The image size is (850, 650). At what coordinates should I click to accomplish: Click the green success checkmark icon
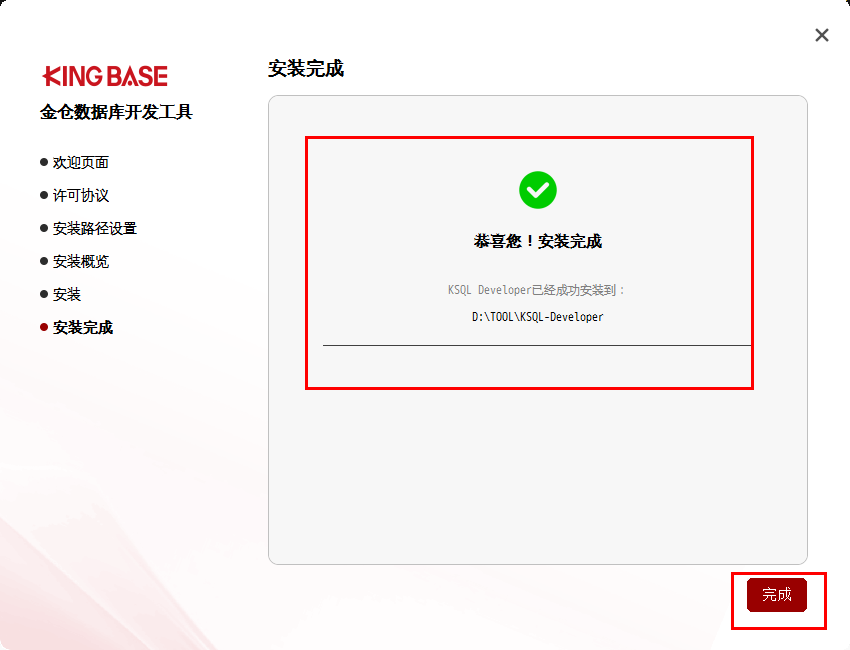[x=537, y=189]
